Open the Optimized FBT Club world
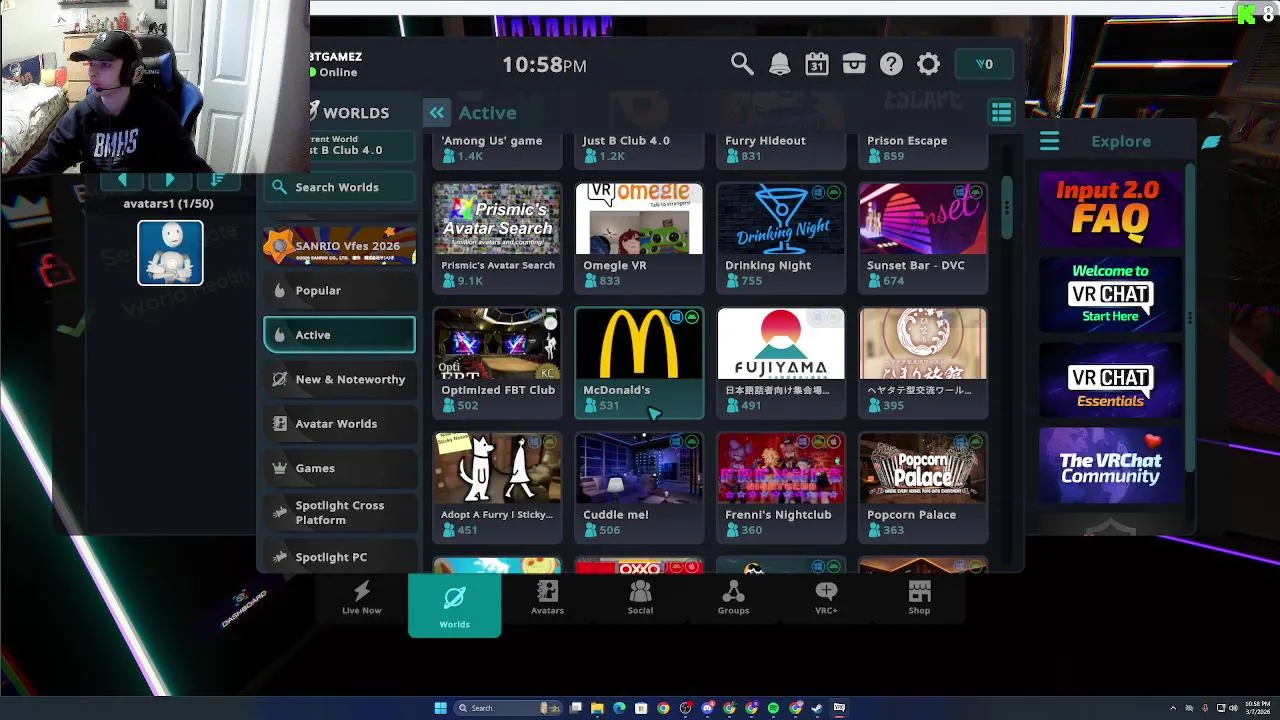Screen dimensions: 1280x720 click(x=497, y=362)
